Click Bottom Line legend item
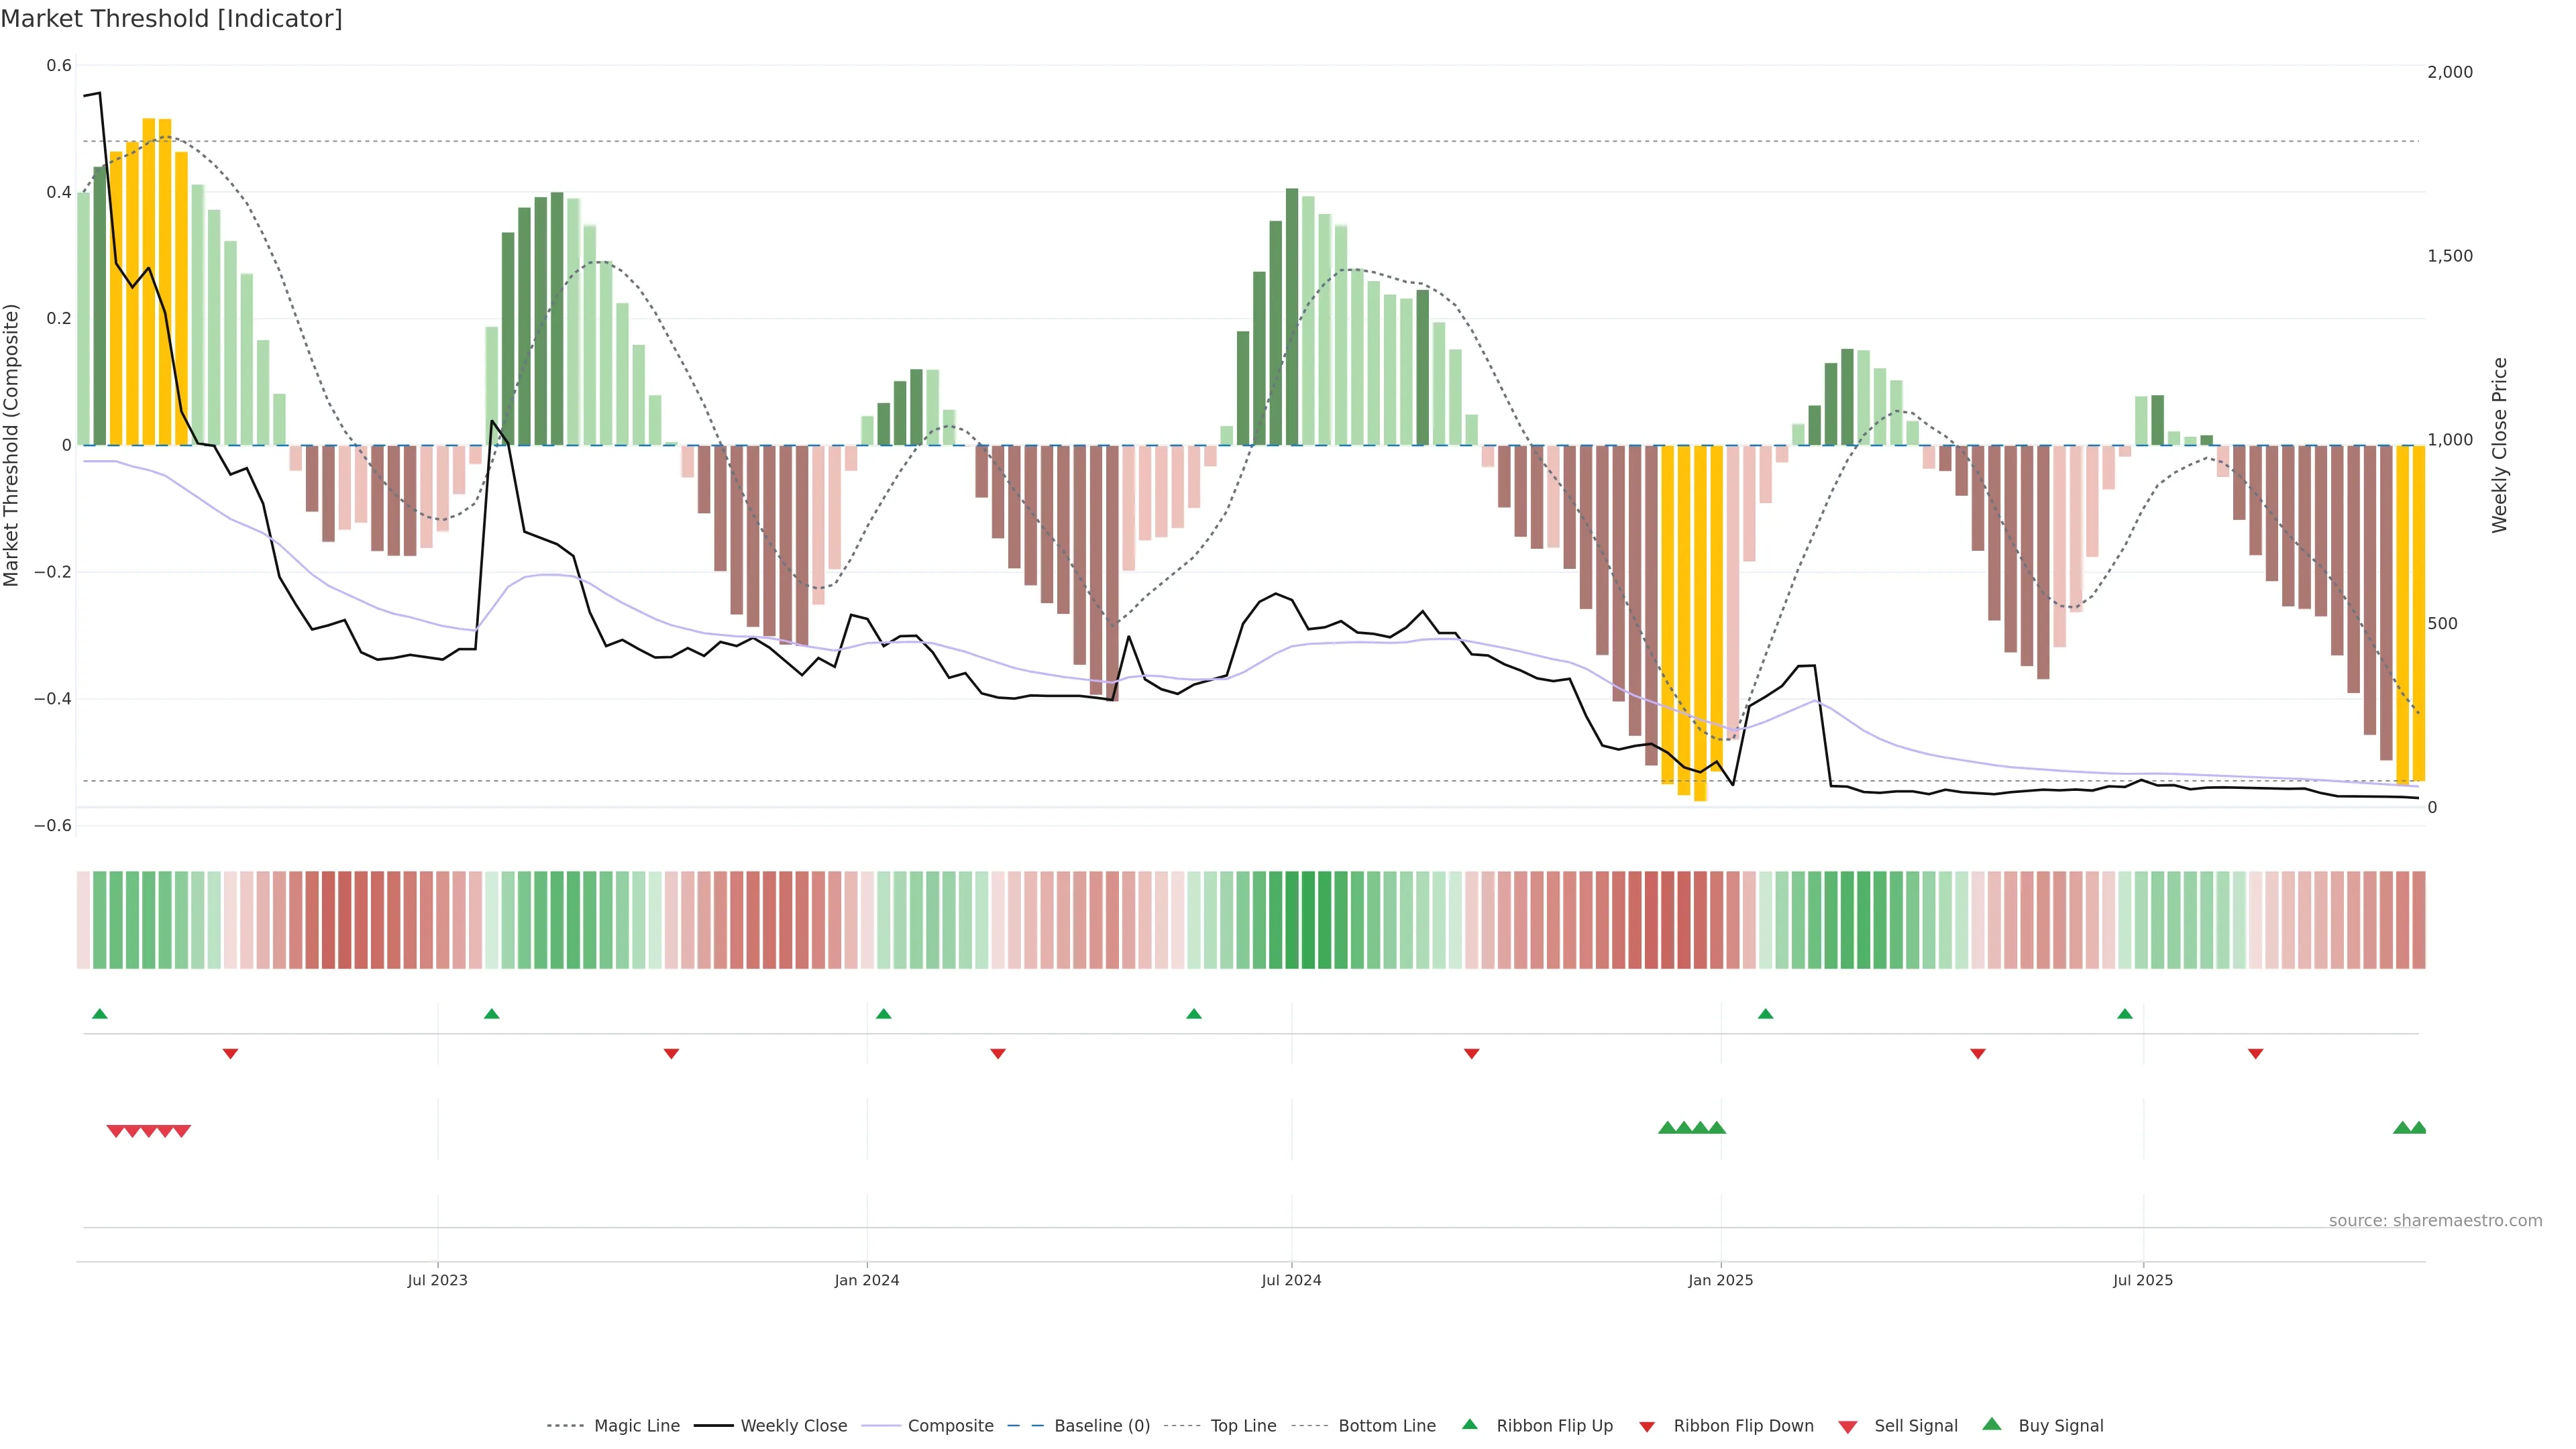 pyautogui.click(x=1386, y=1426)
